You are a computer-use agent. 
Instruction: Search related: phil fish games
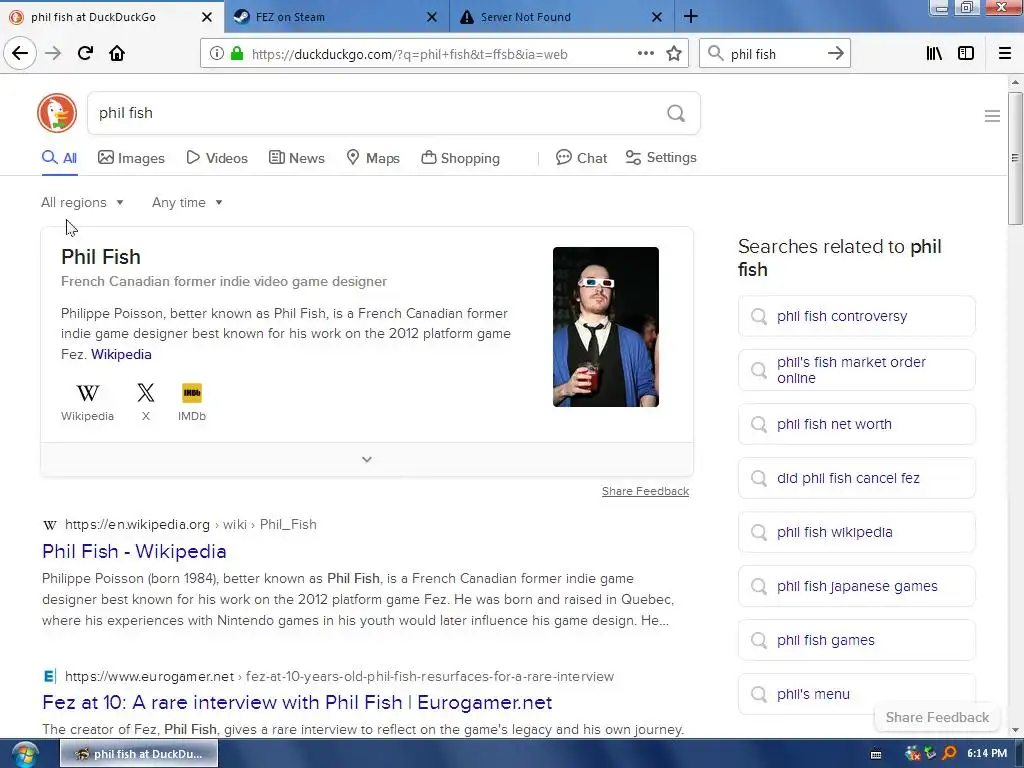[x=857, y=640]
